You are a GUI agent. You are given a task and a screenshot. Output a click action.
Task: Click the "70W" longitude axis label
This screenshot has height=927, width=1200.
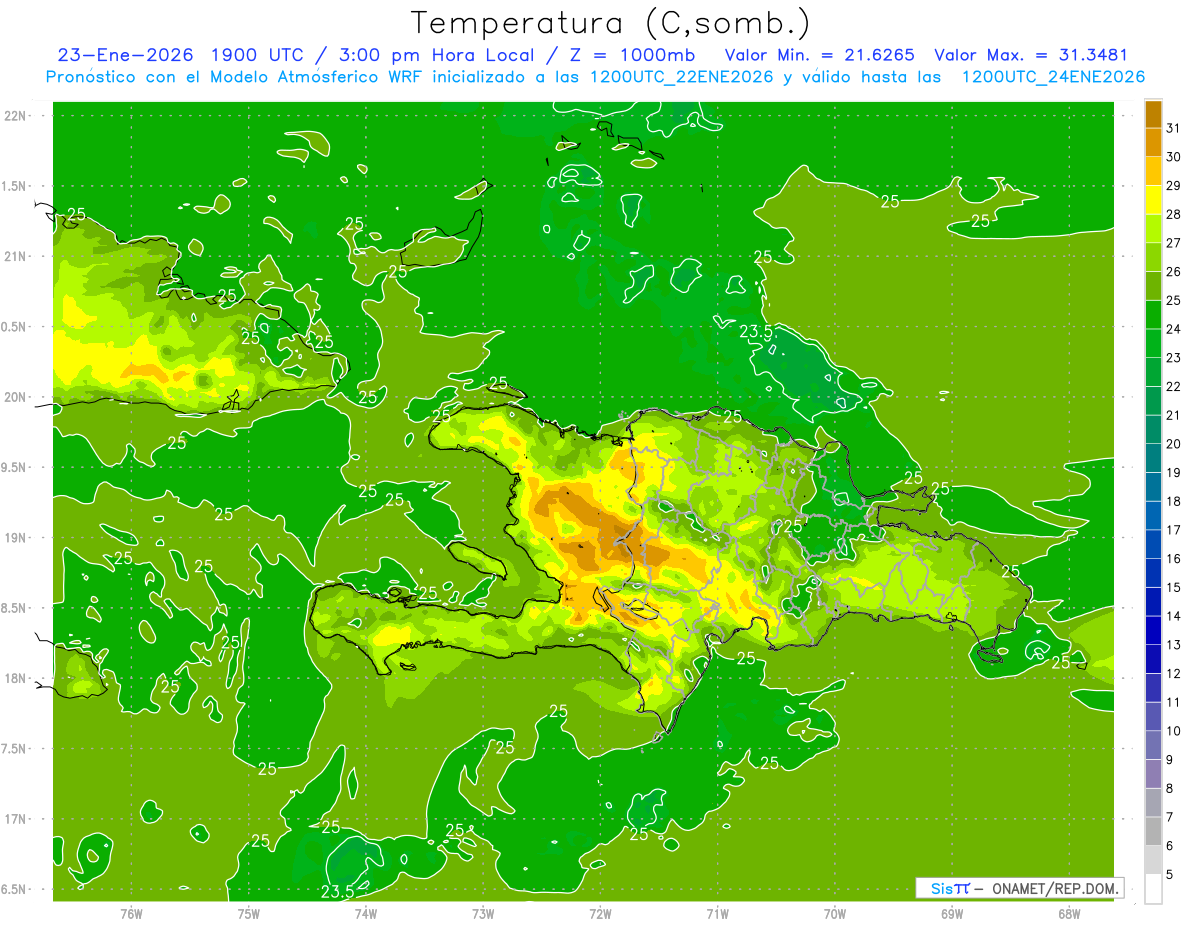coord(834,914)
